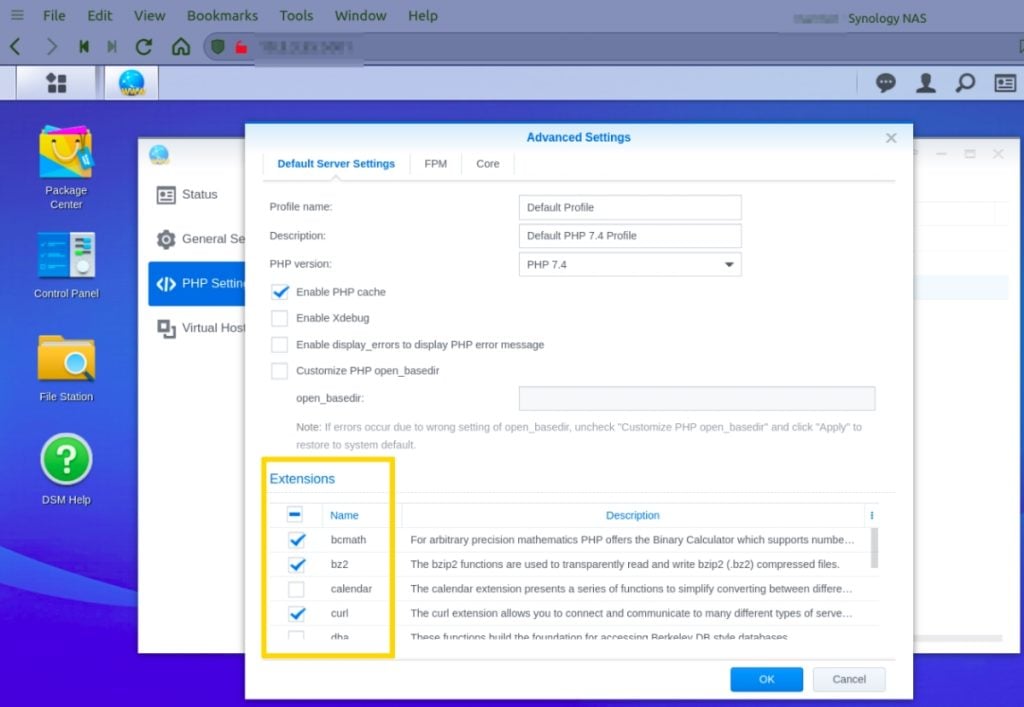Select the curl extension name
Viewport: 1024px width, 707px height.
point(339,613)
